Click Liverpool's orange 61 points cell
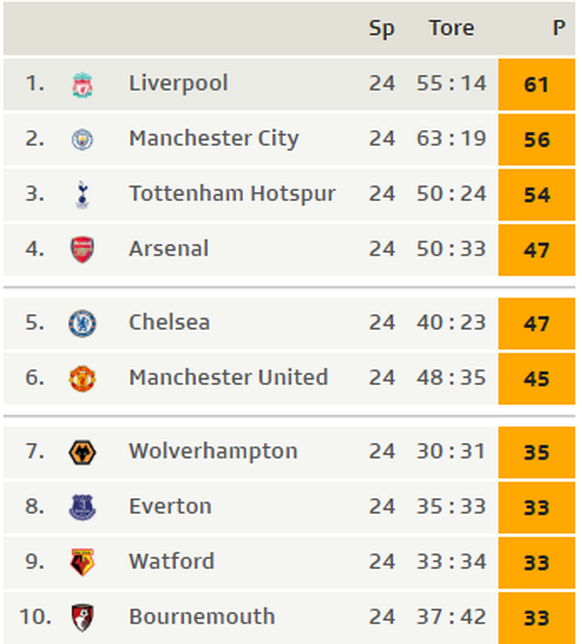 pos(536,85)
